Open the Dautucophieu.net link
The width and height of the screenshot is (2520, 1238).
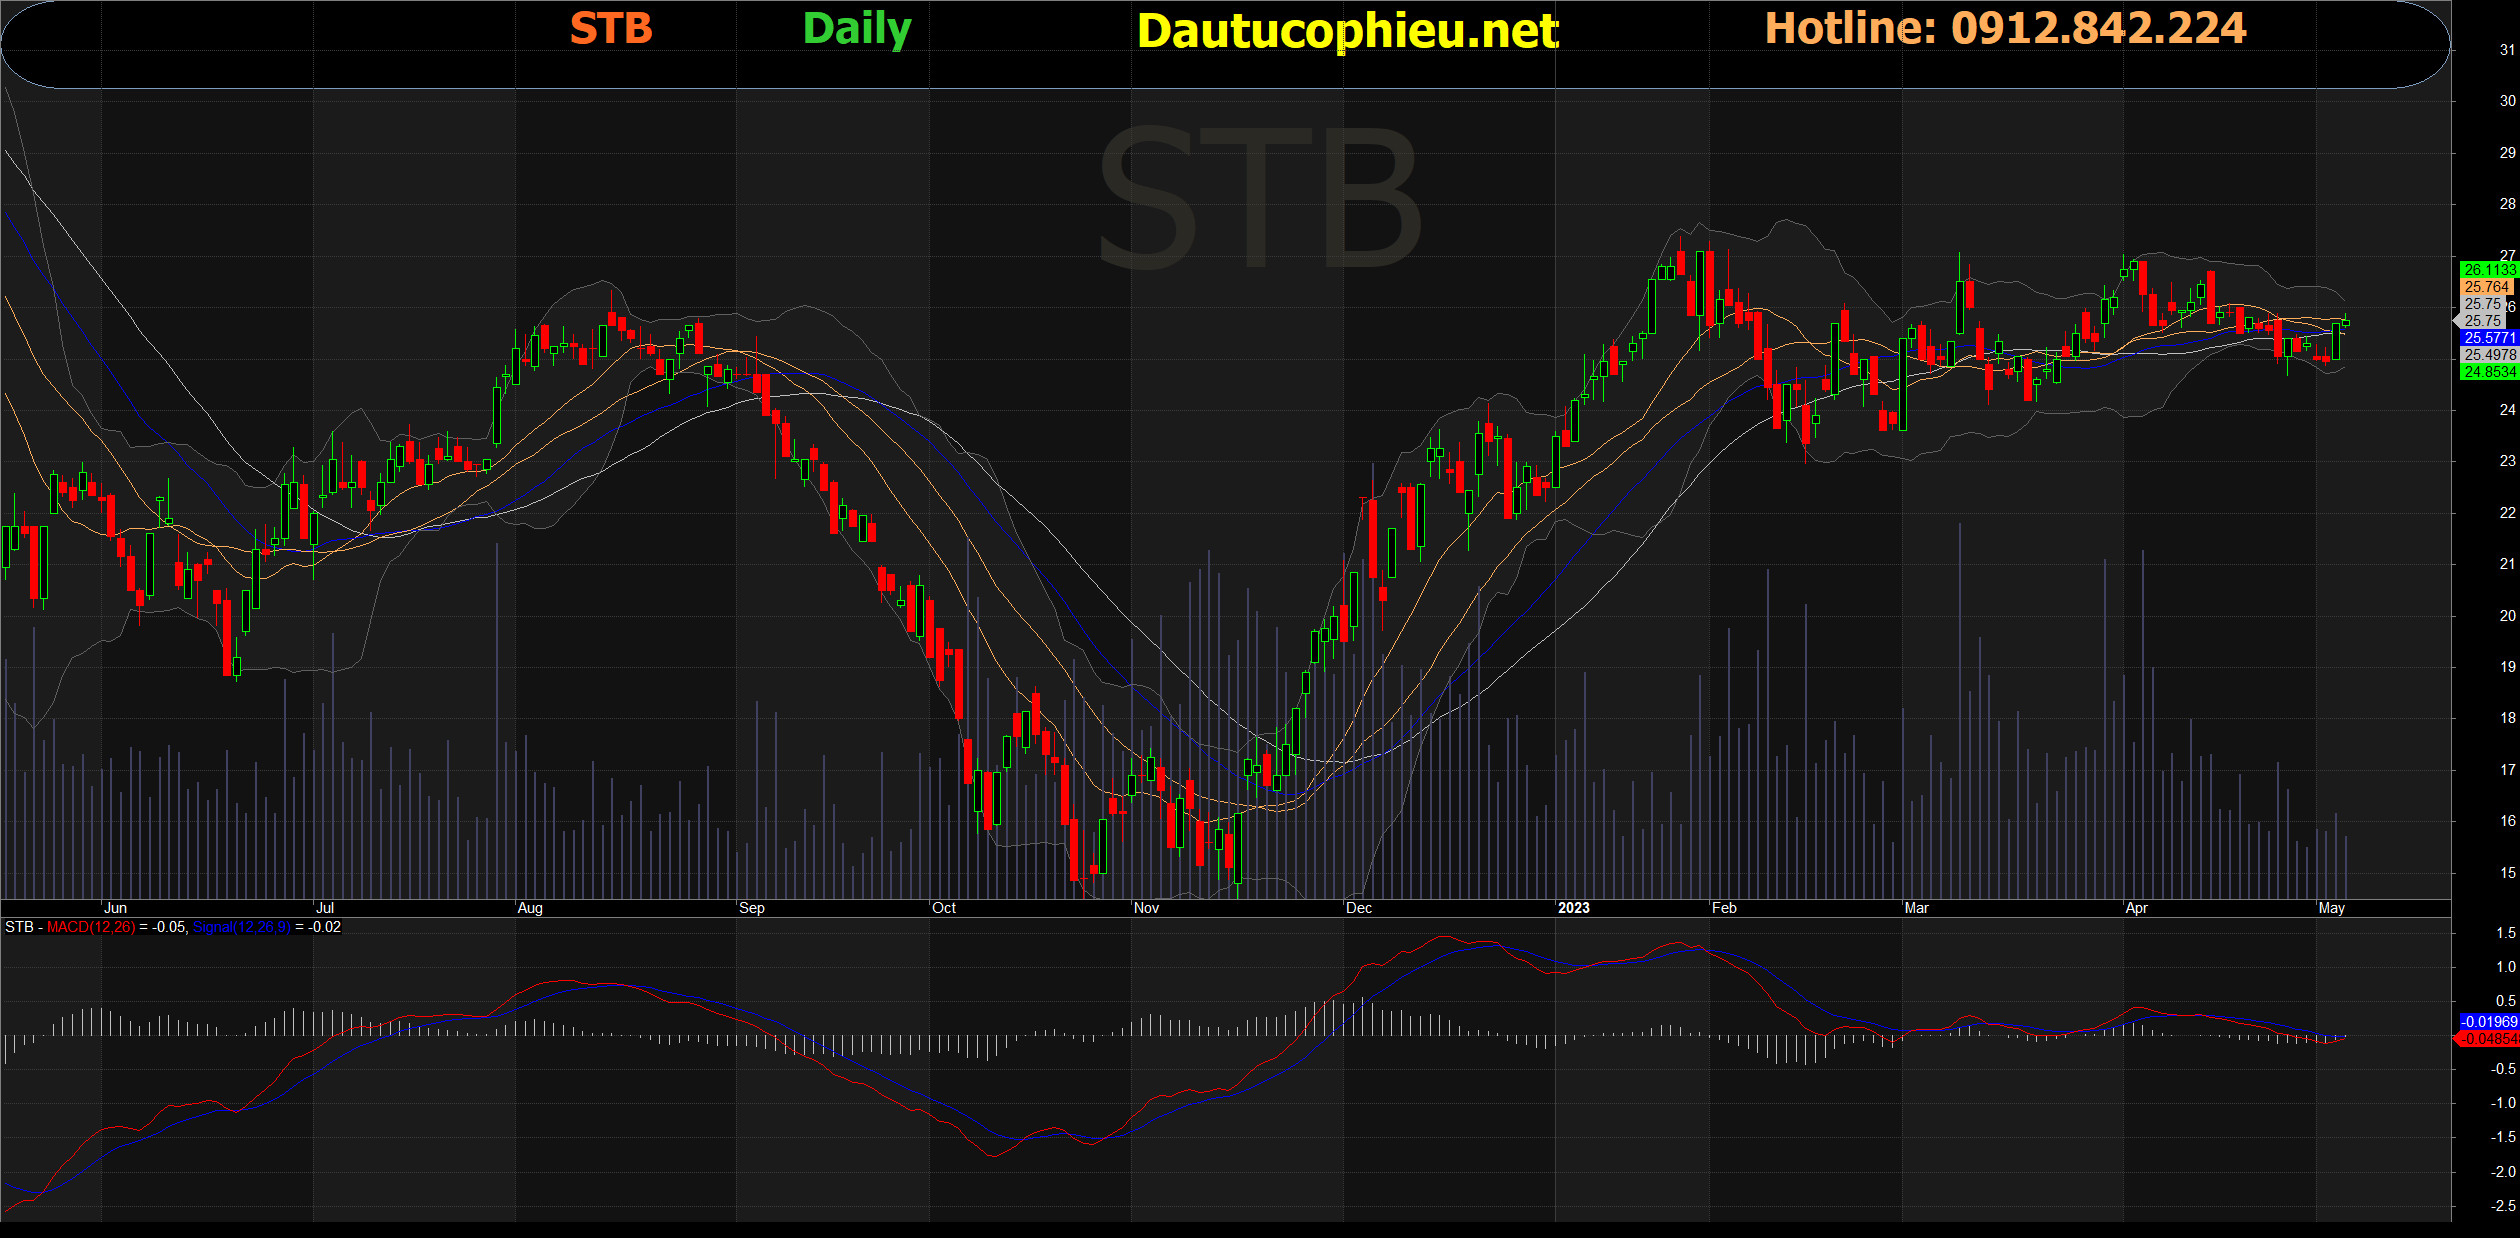click(1347, 31)
